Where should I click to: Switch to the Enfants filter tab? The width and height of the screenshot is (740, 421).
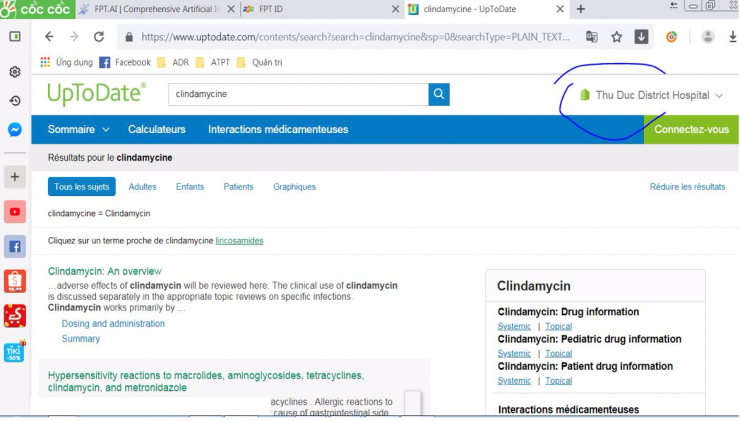190,187
